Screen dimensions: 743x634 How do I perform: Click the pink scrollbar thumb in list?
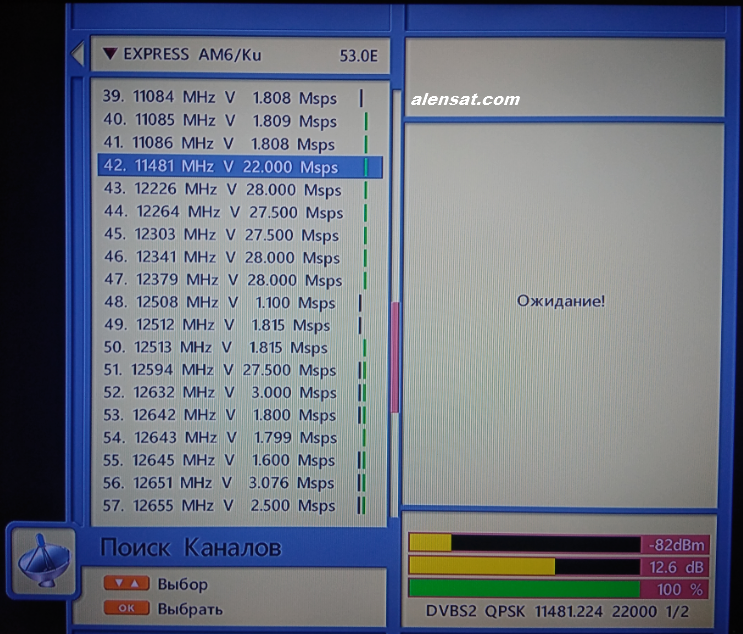click(x=395, y=357)
